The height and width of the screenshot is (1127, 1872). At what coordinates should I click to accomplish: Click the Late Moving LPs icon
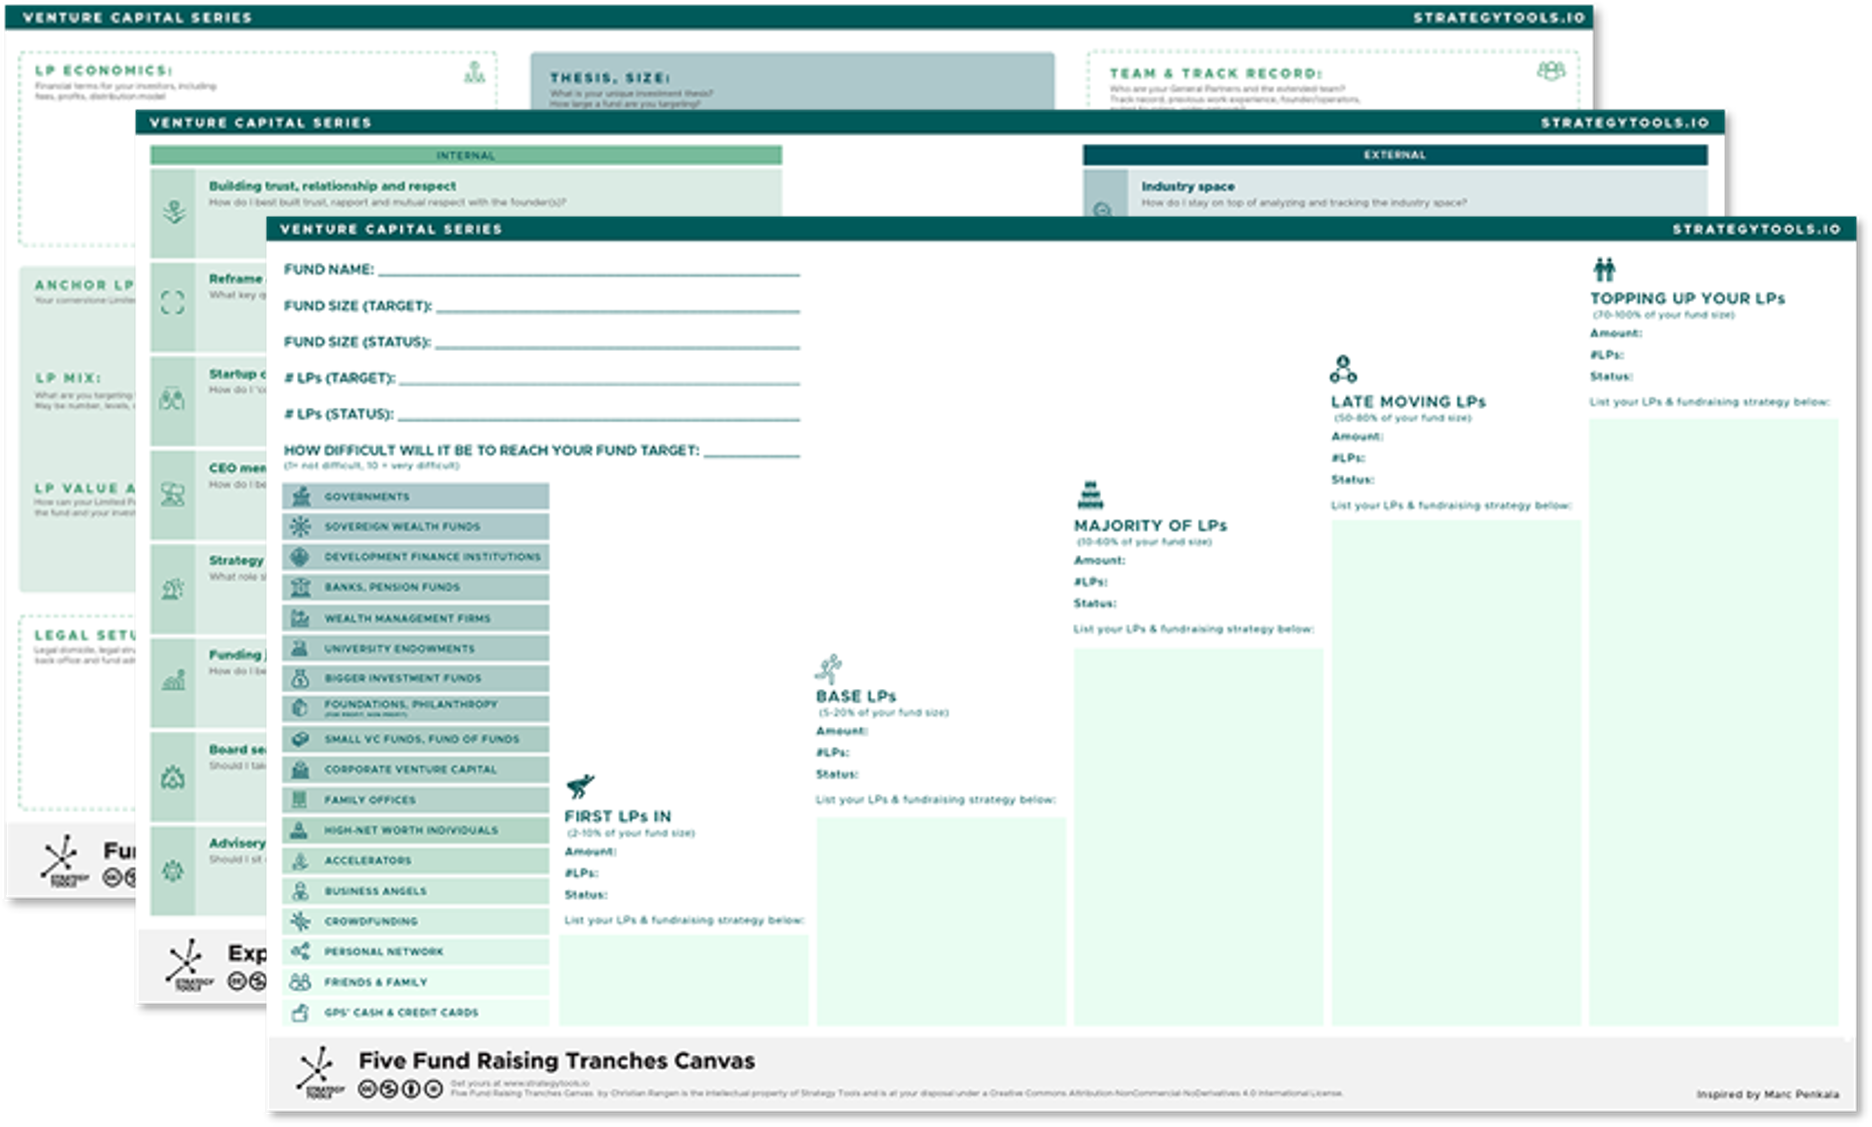pos(1343,370)
